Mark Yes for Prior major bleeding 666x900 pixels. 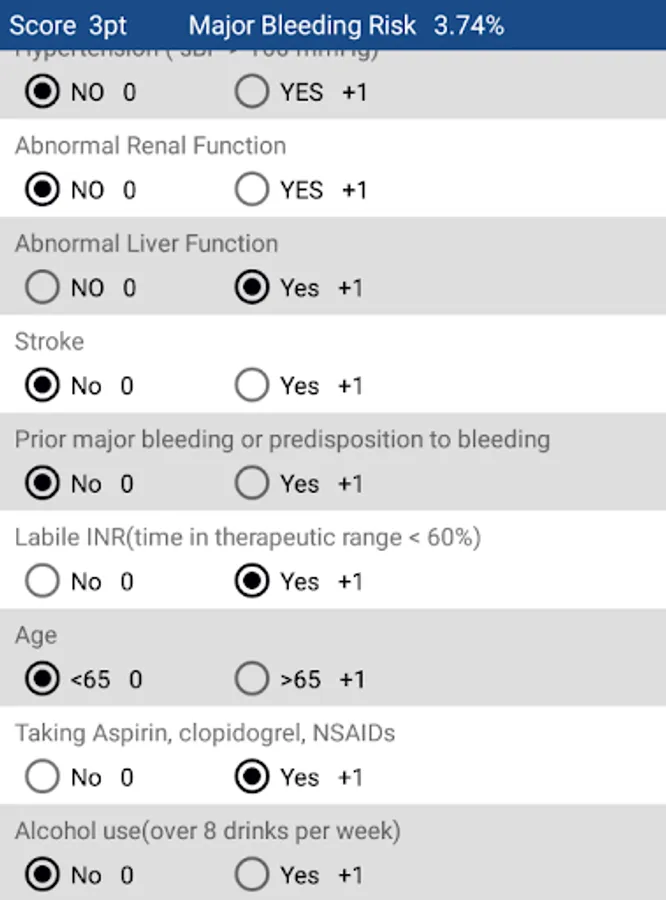[252, 484]
